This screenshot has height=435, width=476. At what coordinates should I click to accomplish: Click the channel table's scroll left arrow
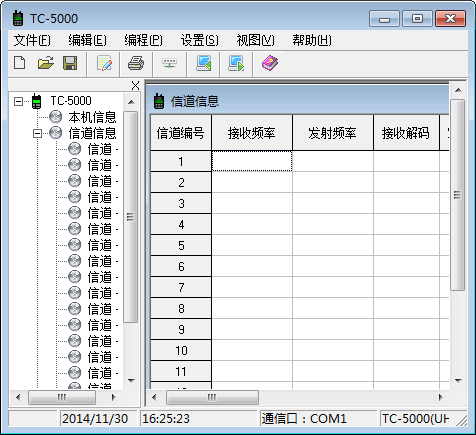(154, 397)
